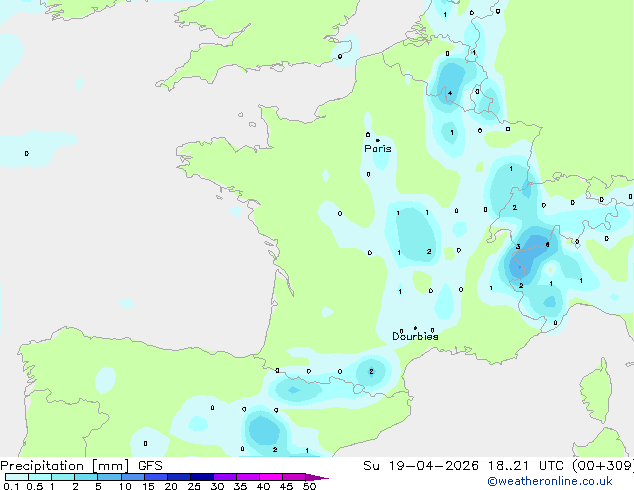Click legend scale label '15'
The height and width of the screenshot is (490, 634).
click(x=148, y=486)
